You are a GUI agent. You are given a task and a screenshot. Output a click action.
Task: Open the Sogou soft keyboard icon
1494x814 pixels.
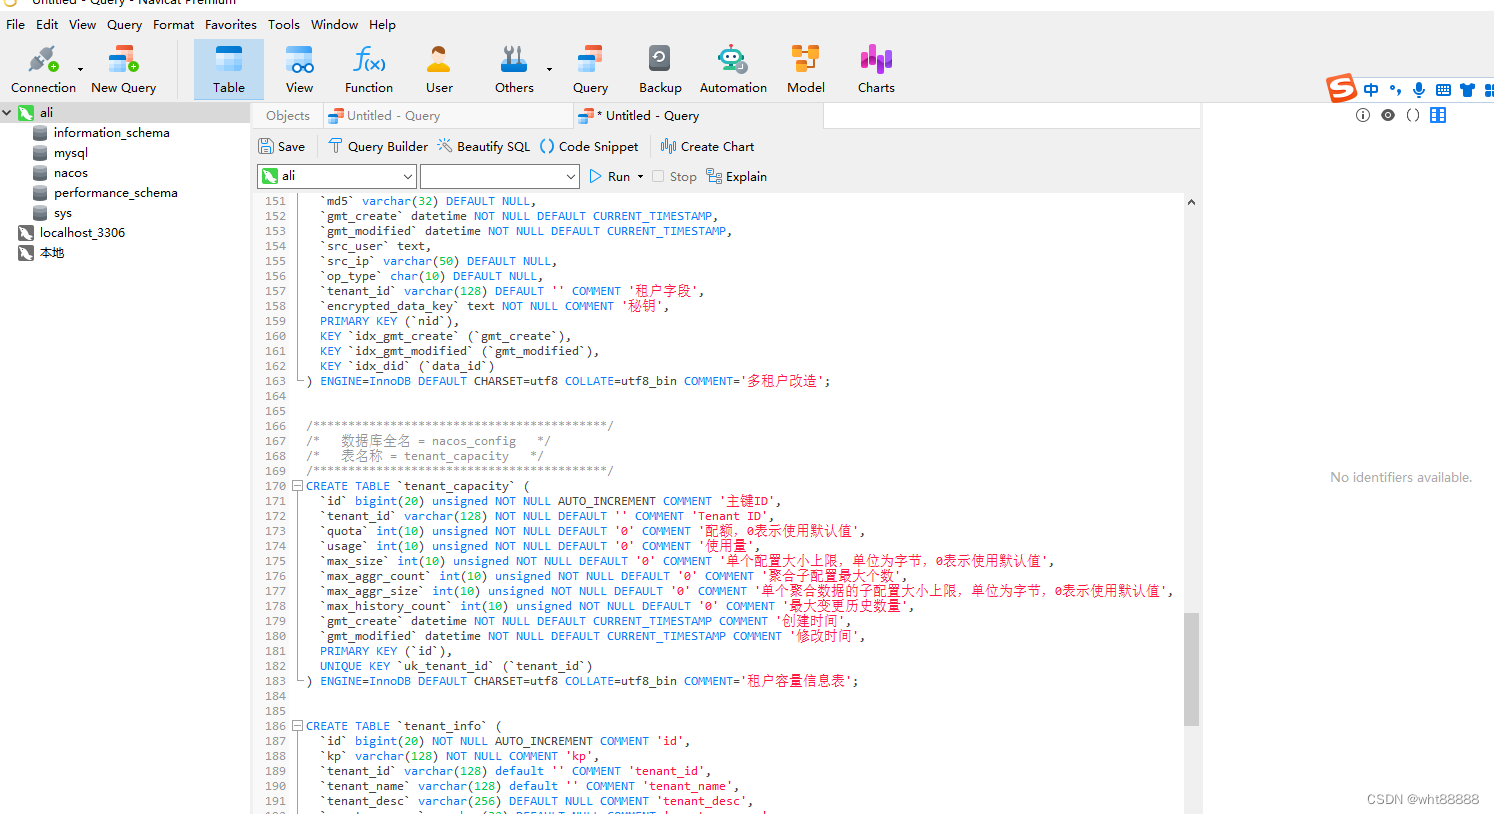(x=1443, y=89)
